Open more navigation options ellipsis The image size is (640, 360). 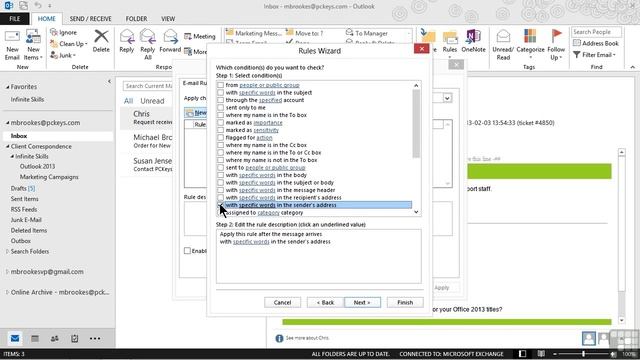[95, 338]
